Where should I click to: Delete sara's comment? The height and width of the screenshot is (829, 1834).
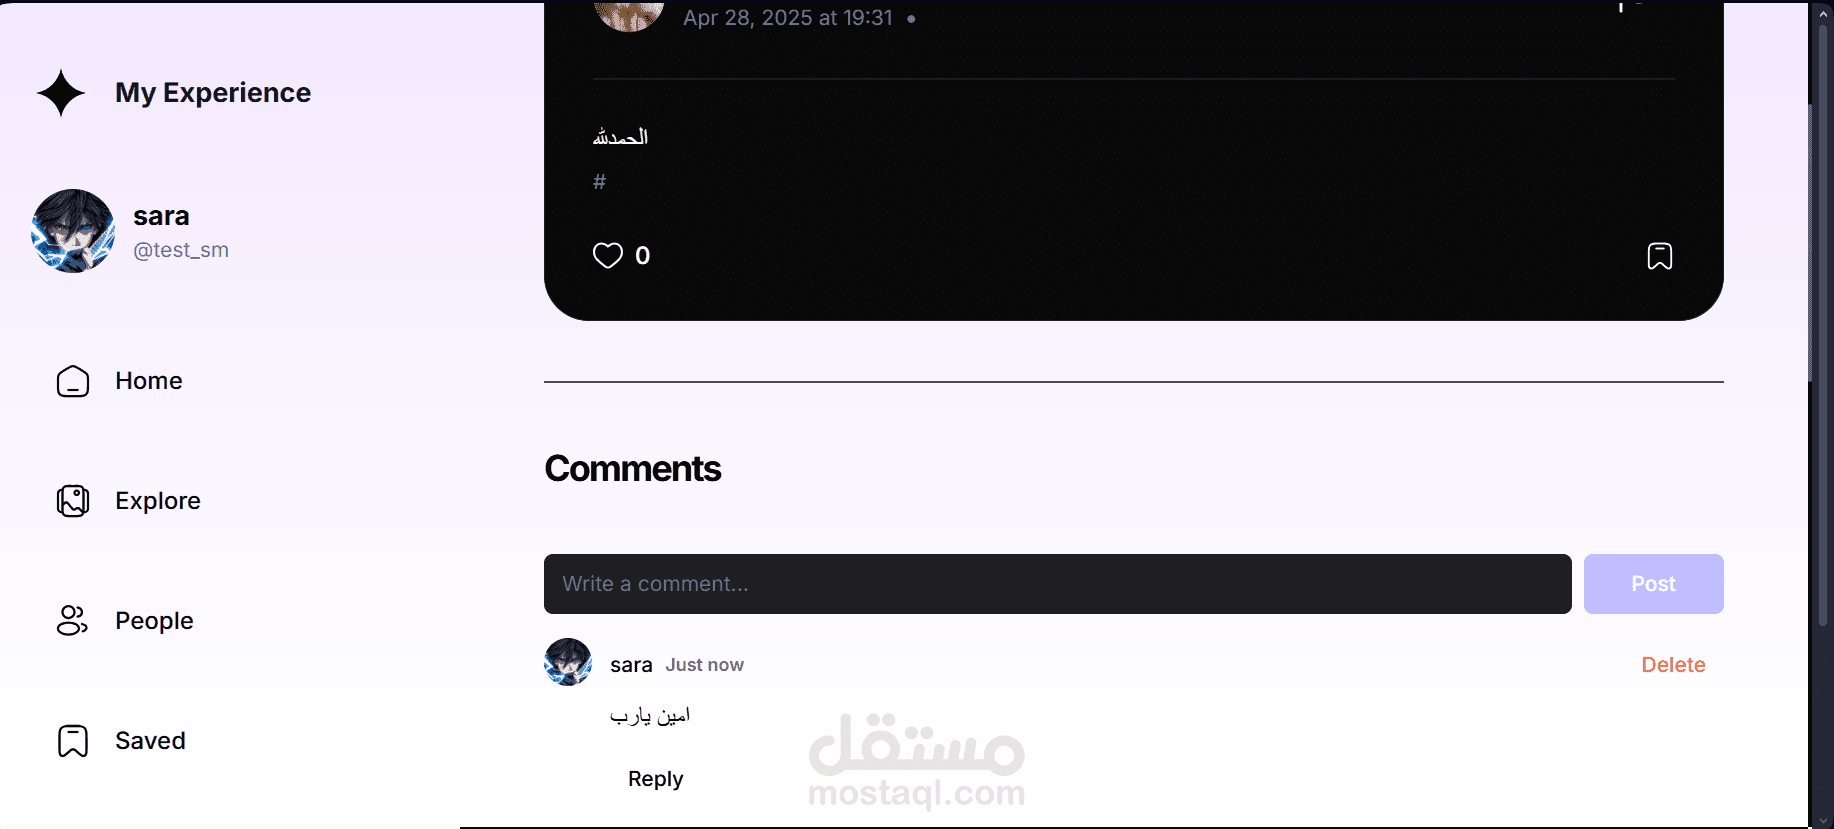(x=1673, y=665)
